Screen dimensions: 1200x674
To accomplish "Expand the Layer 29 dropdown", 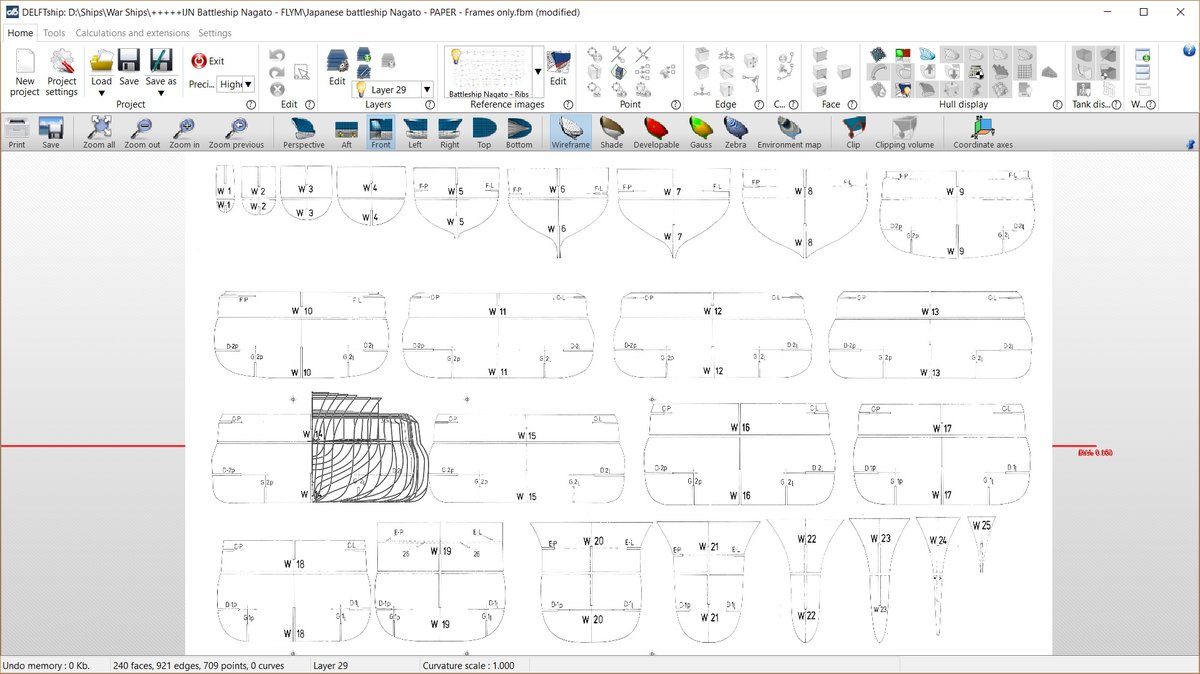I will [427, 89].
